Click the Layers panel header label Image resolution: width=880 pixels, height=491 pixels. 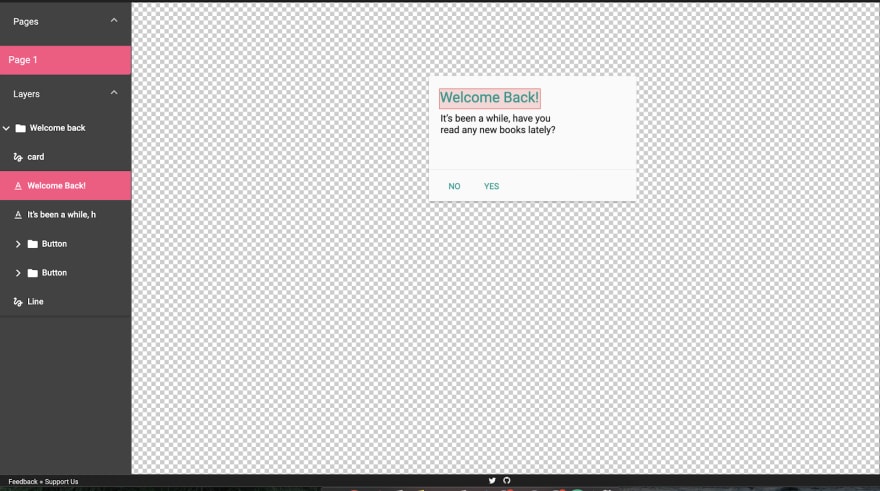(26, 94)
